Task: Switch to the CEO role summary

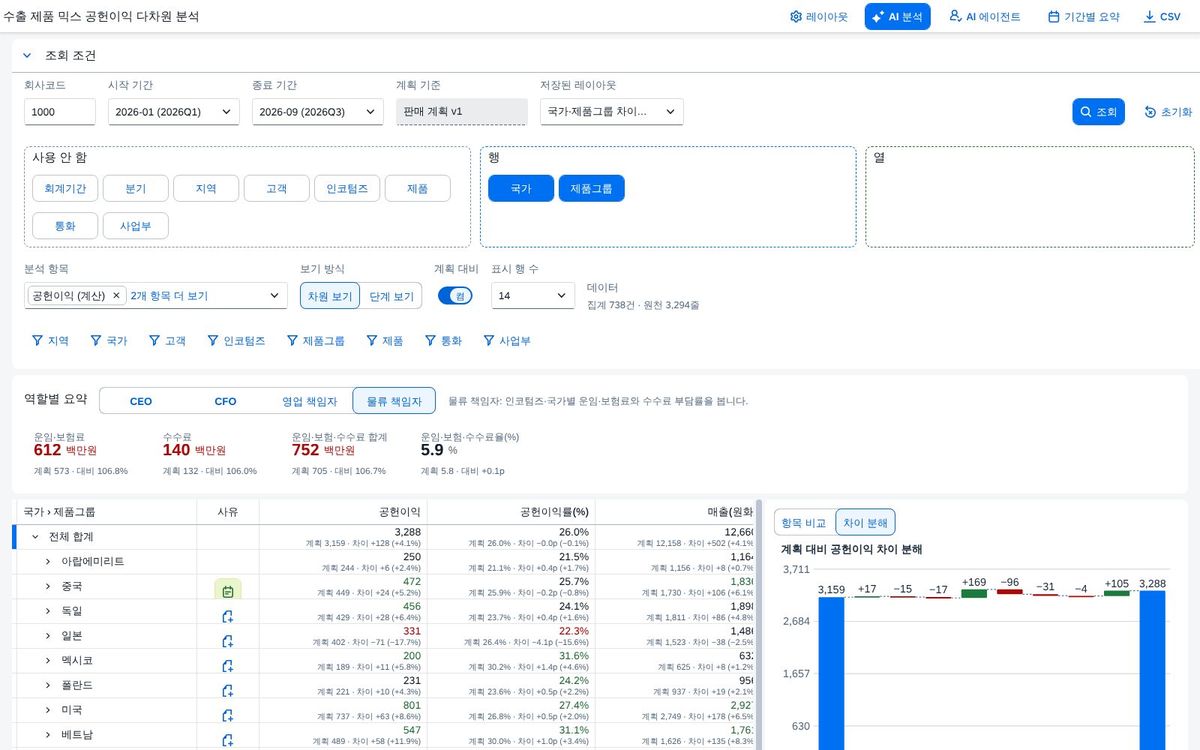Action: pyautogui.click(x=141, y=401)
